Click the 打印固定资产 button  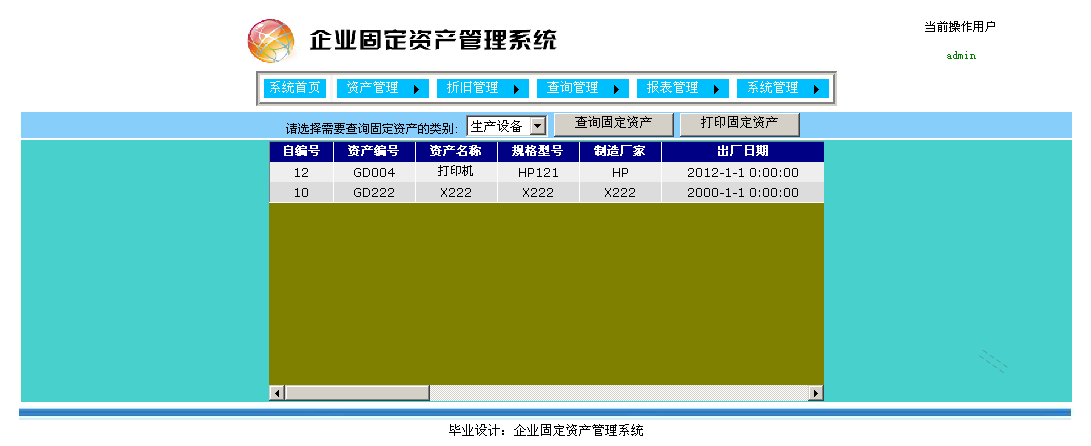tap(740, 124)
